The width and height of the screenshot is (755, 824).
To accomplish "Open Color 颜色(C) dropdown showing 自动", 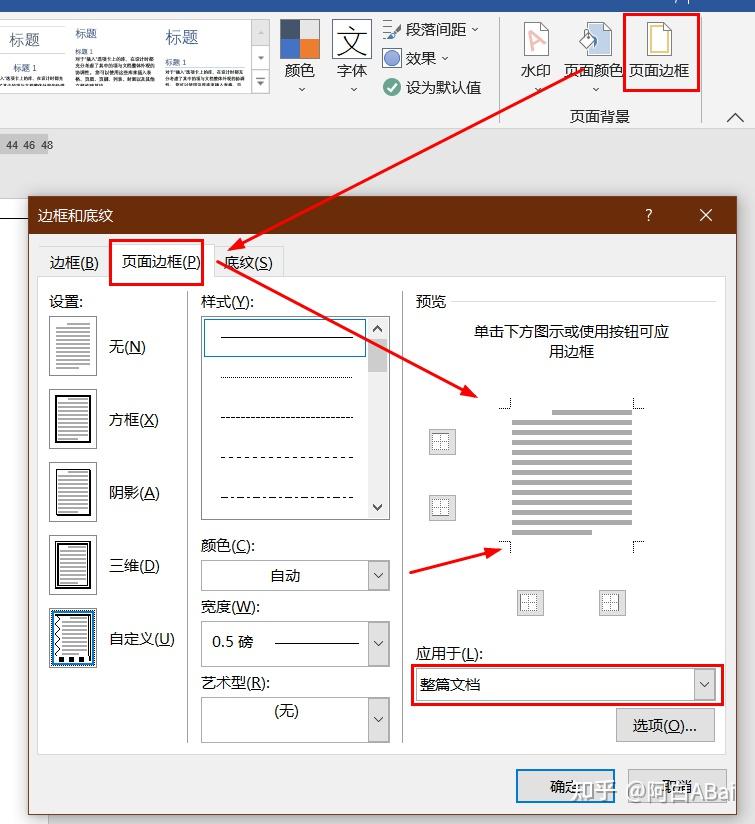I will click(295, 575).
